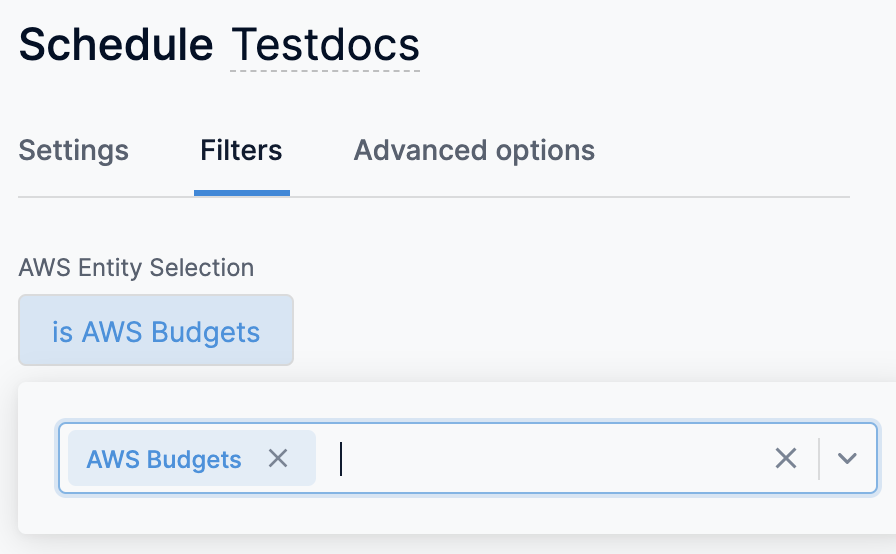The height and width of the screenshot is (554, 896).
Task: Edit the Testdocs schedule name
Action: click(x=325, y=45)
